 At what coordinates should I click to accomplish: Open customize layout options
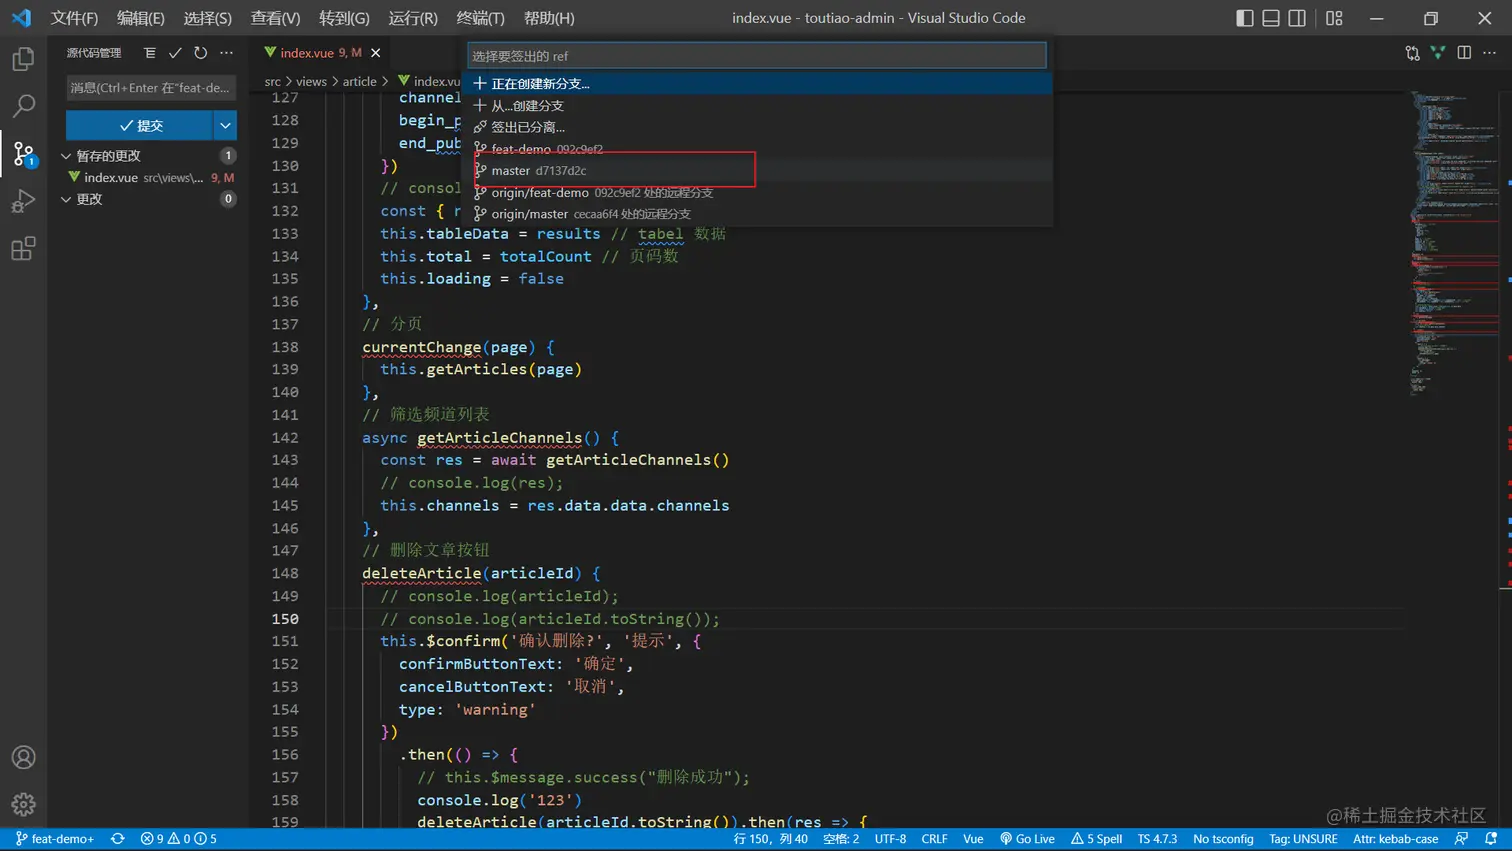pos(1334,18)
